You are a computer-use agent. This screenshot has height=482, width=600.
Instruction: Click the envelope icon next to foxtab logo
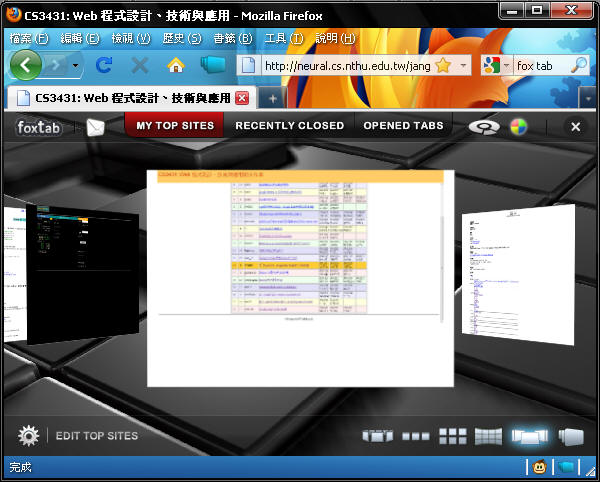tap(95, 127)
